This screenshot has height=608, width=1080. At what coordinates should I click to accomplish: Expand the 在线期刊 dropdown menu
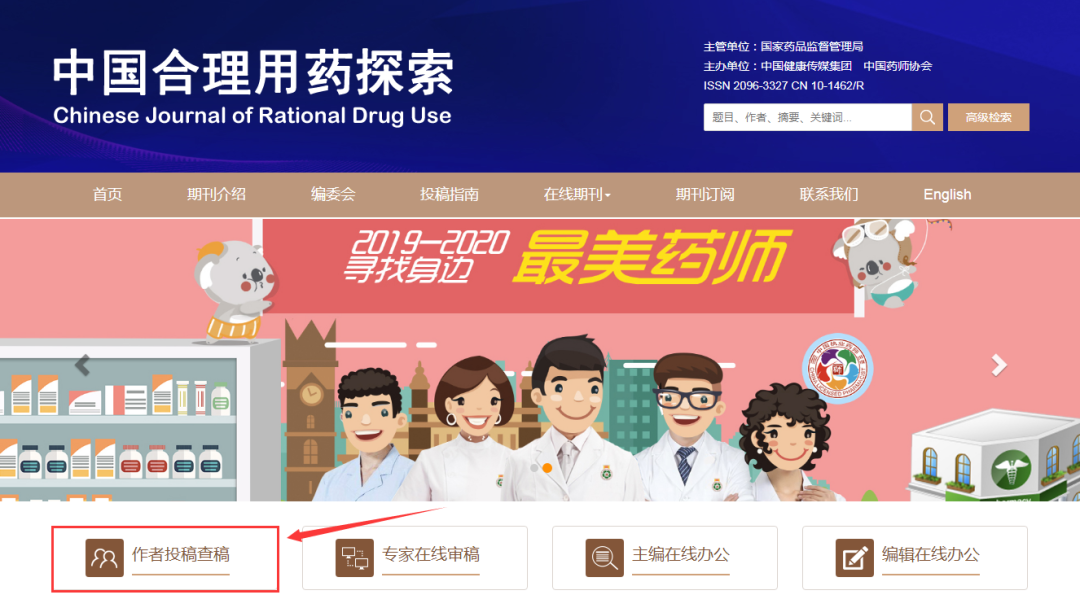tap(577, 194)
